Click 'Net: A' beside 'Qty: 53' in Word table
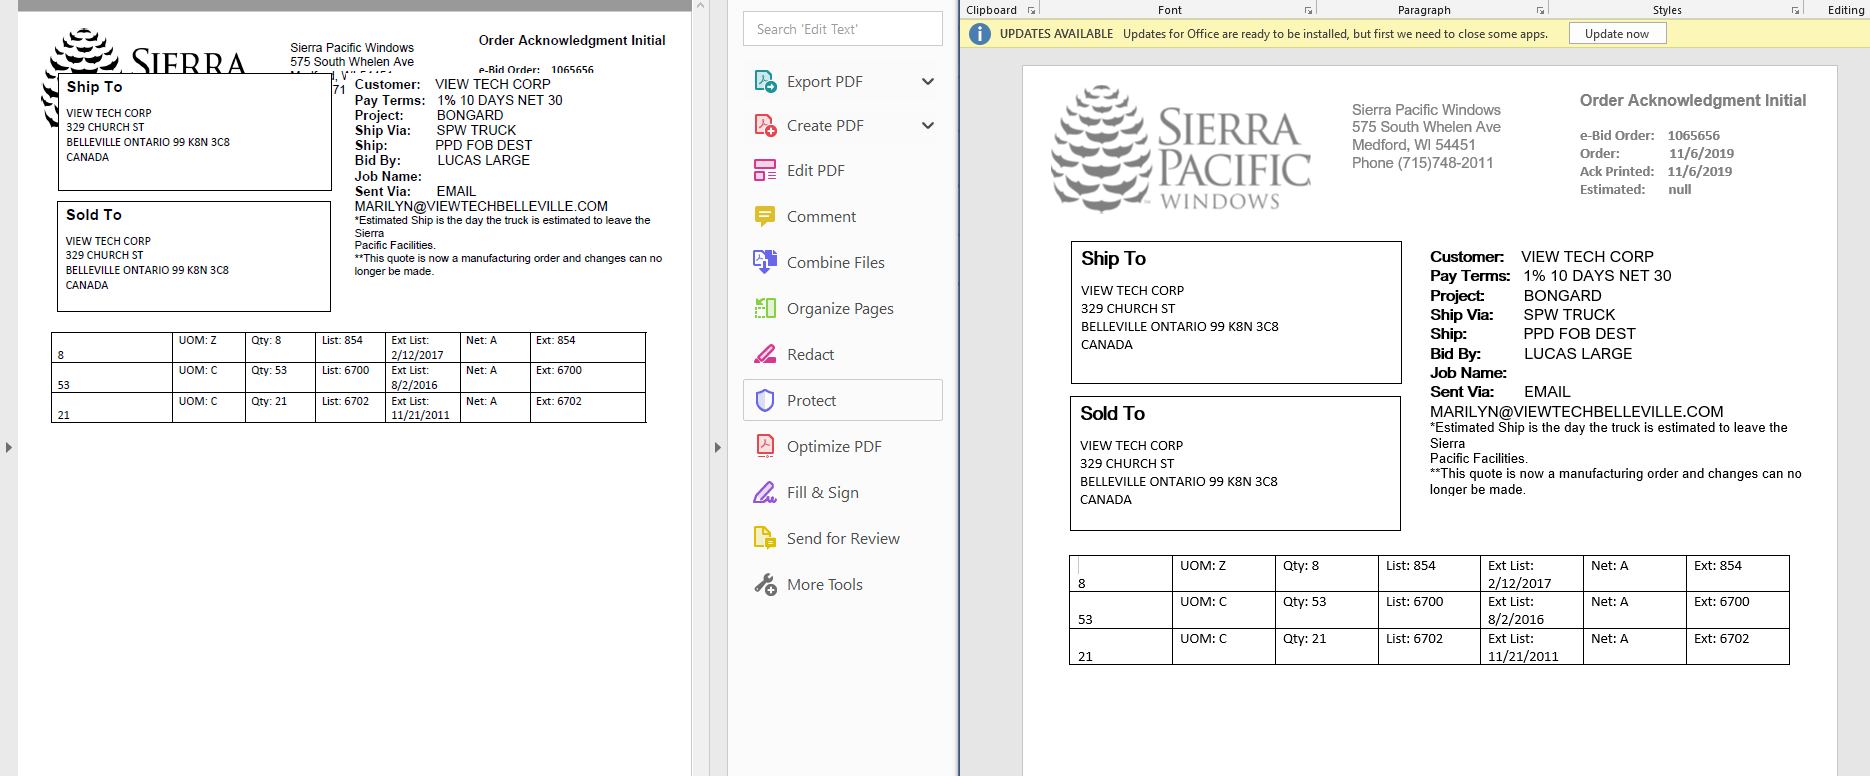This screenshot has height=776, width=1870. [1609, 602]
